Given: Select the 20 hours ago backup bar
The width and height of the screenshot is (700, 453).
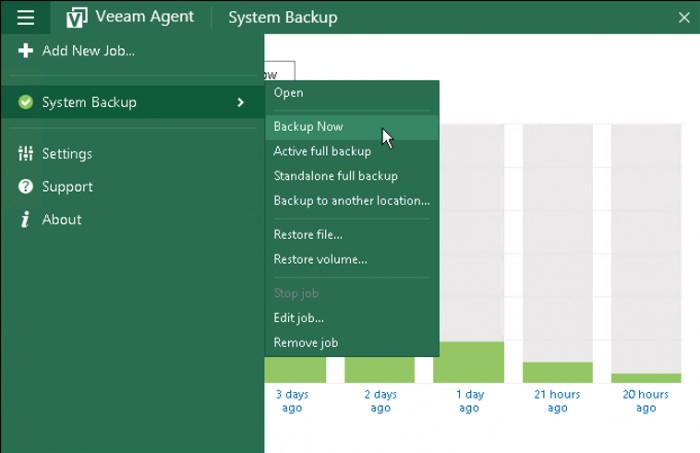Looking at the screenshot, I should (x=646, y=378).
